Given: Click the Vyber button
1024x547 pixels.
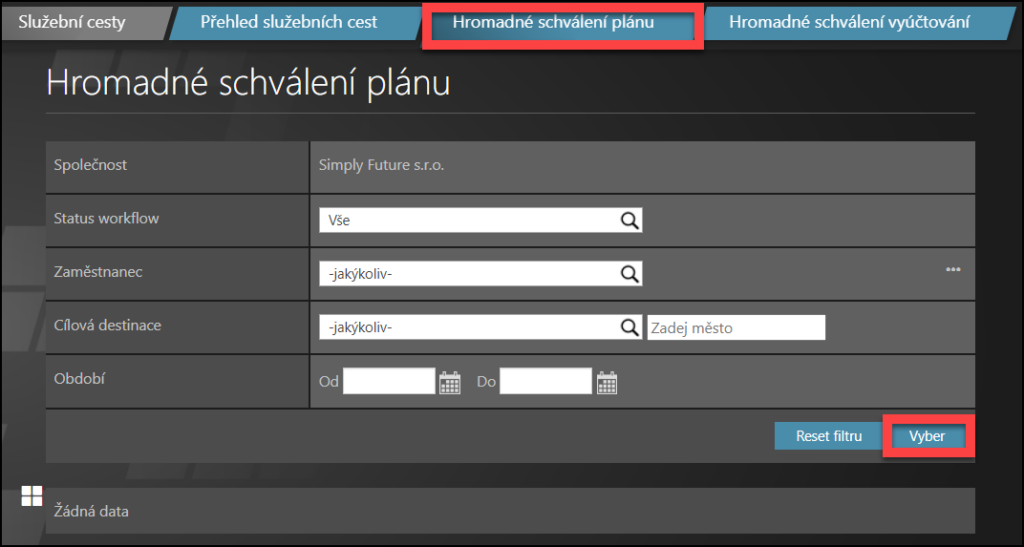Looking at the screenshot, I should (x=927, y=436).
